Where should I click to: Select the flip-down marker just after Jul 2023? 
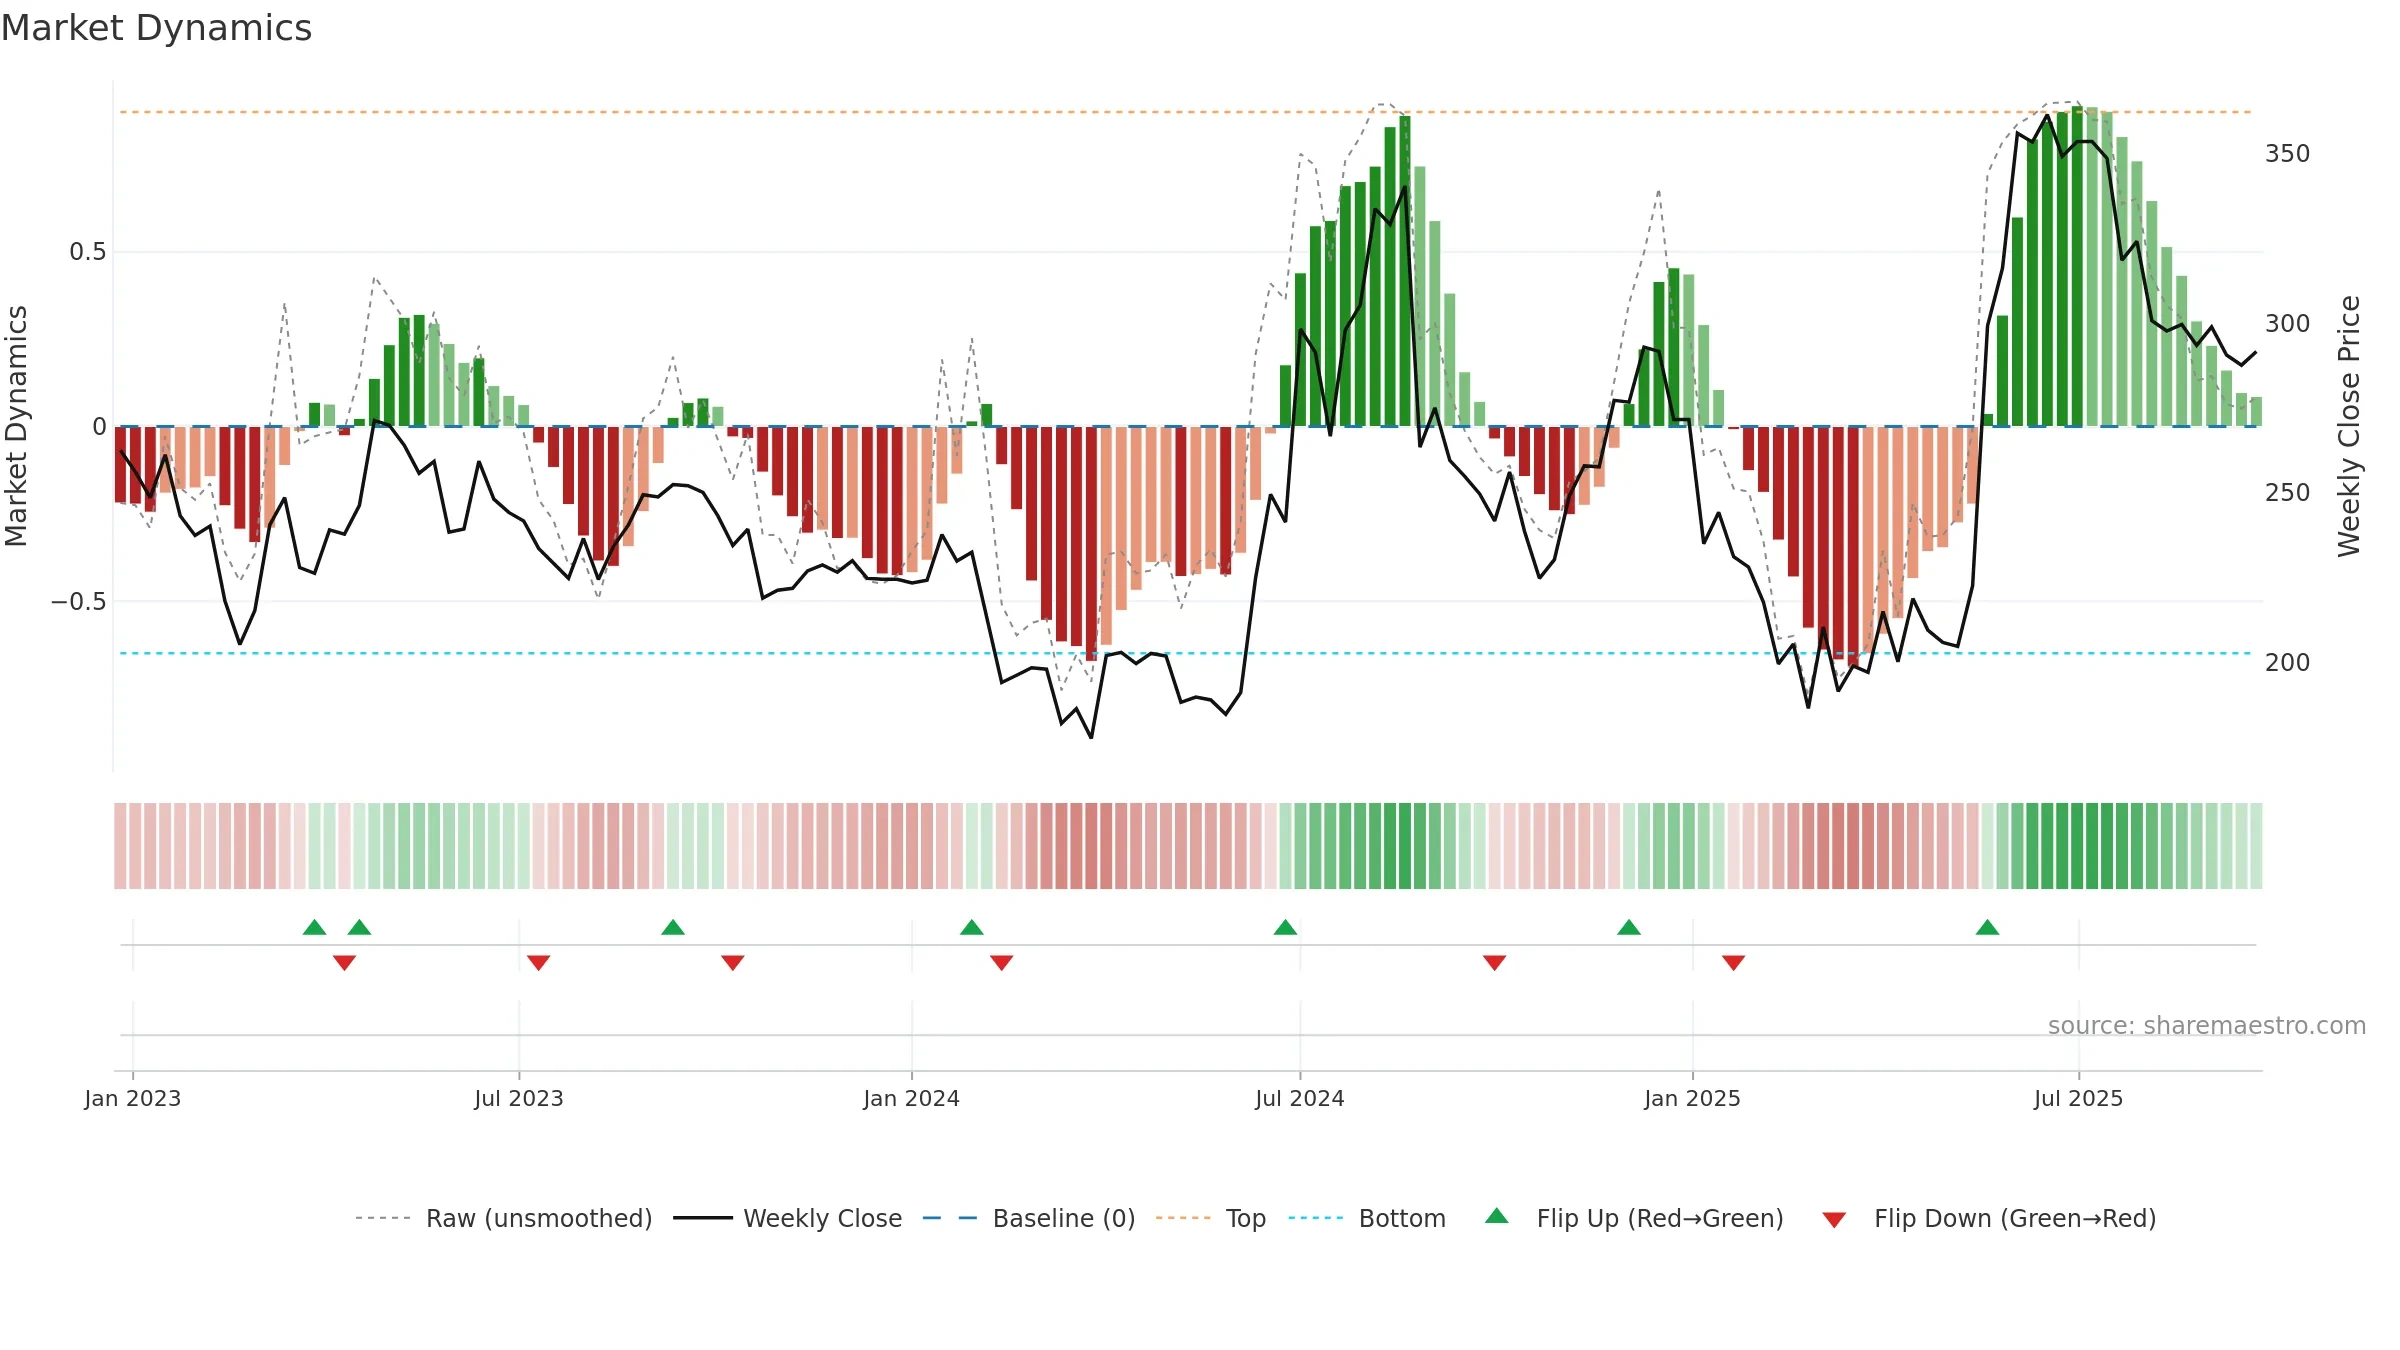click(538, 963)
